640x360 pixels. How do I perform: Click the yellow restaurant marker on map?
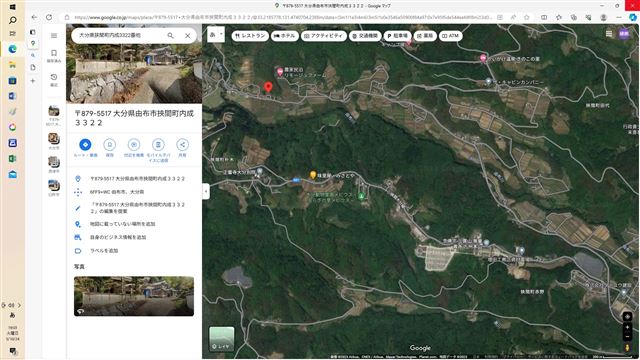[x=313, y=175]
